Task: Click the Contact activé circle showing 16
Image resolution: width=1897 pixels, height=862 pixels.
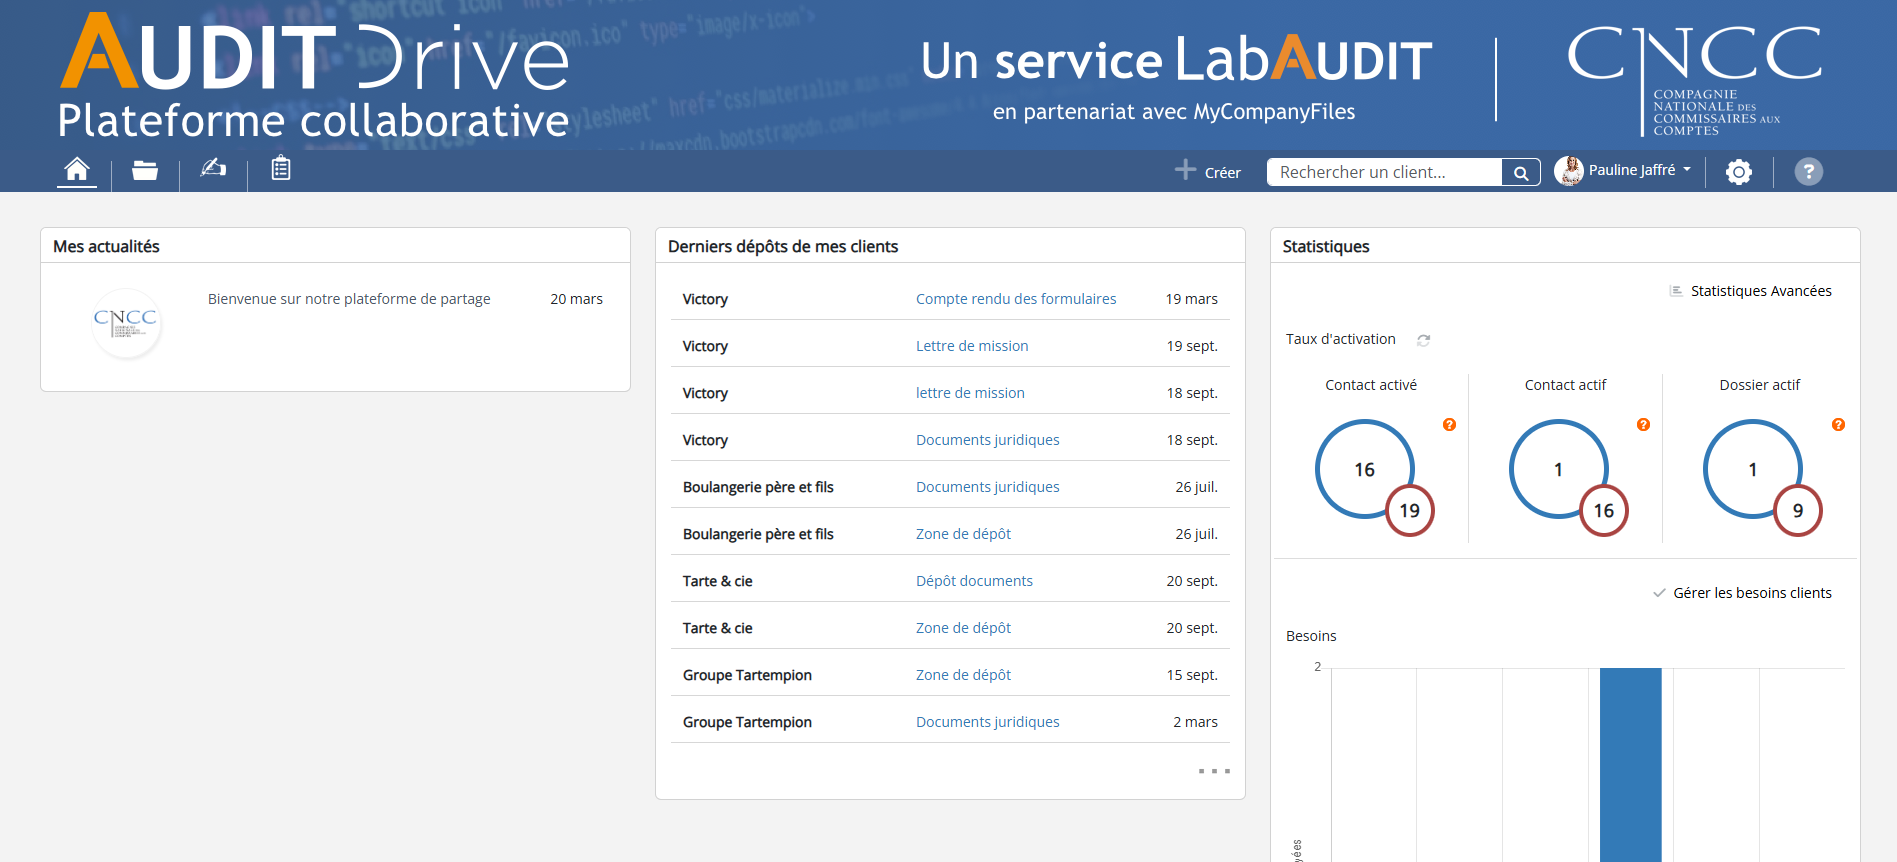Action: pos(1364,469)
